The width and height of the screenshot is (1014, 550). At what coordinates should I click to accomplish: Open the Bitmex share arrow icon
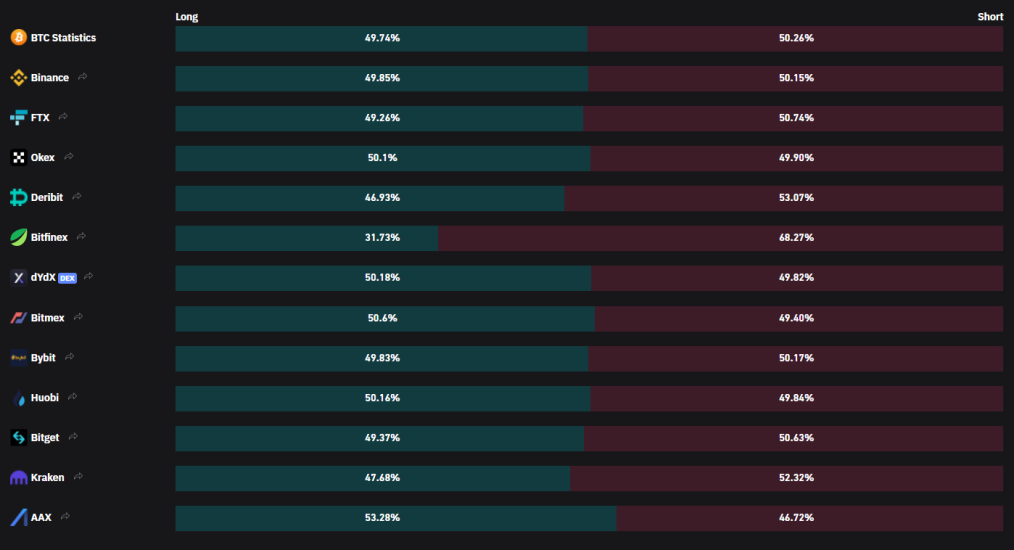point(78,317)
